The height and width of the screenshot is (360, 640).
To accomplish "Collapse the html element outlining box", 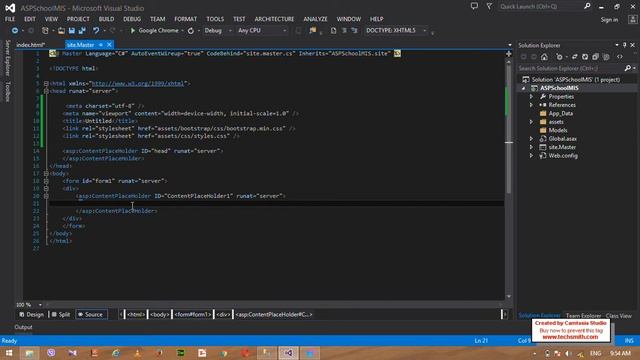I will pyautogui.click(x=46, y=84).
